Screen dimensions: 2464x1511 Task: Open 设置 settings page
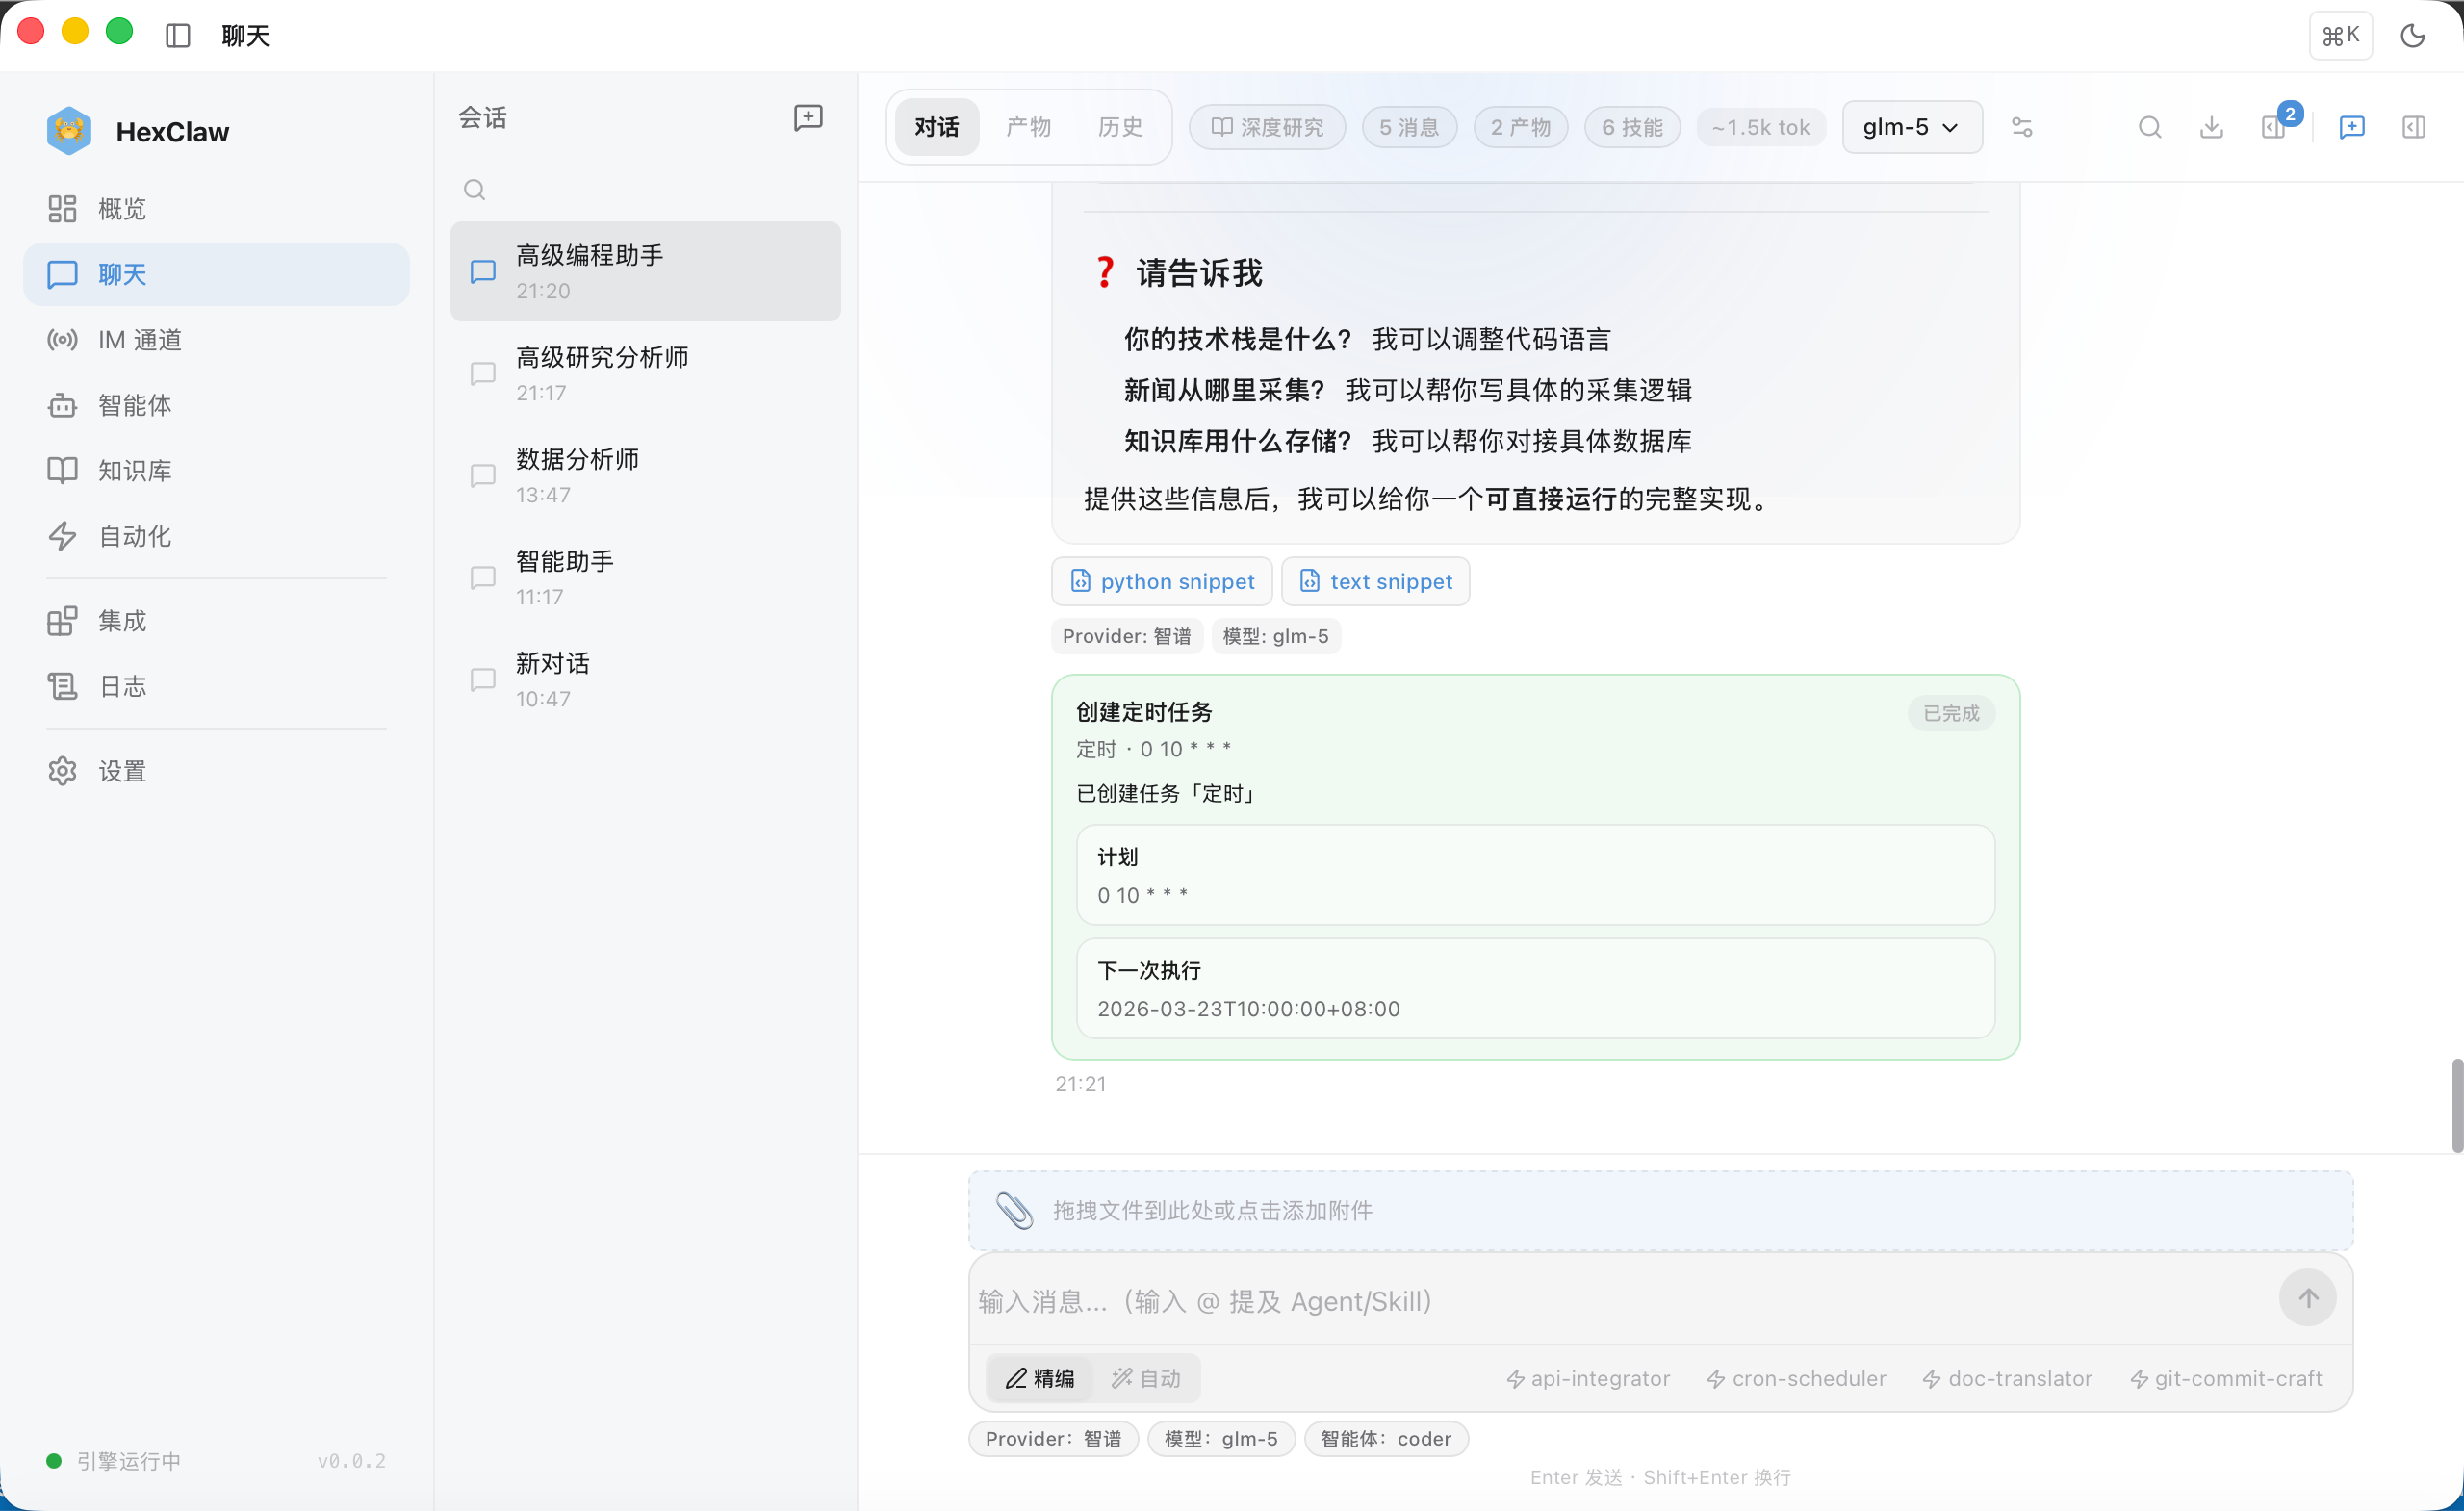(216, 771)
